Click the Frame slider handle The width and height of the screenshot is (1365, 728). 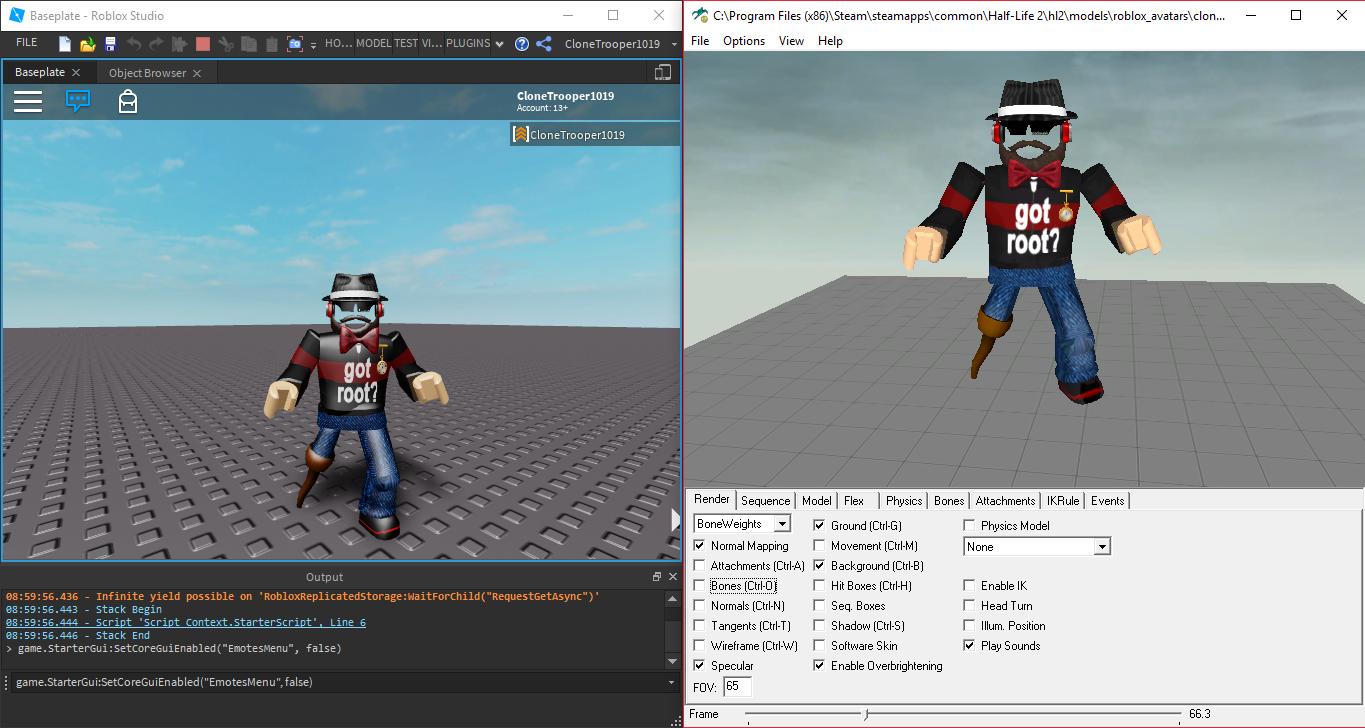(x=866, y=714)
